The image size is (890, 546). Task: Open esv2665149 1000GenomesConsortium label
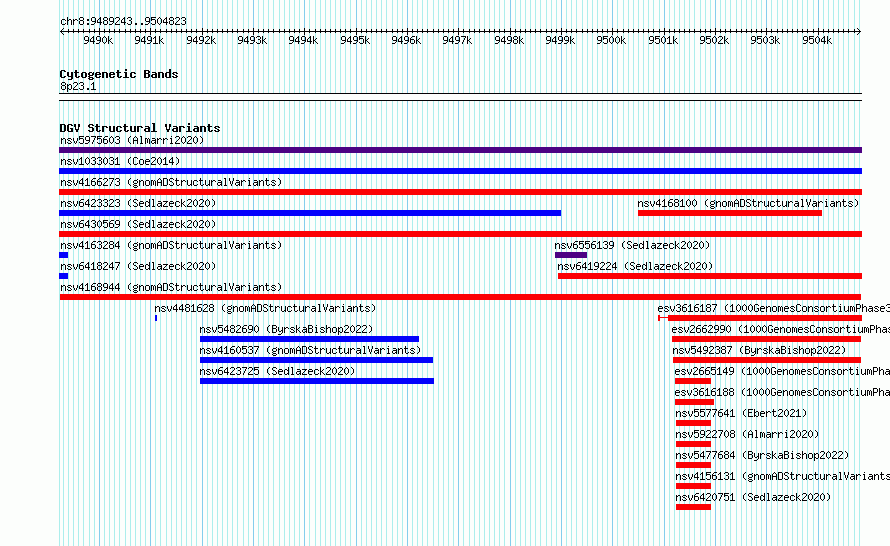click(x=782, y=371)
